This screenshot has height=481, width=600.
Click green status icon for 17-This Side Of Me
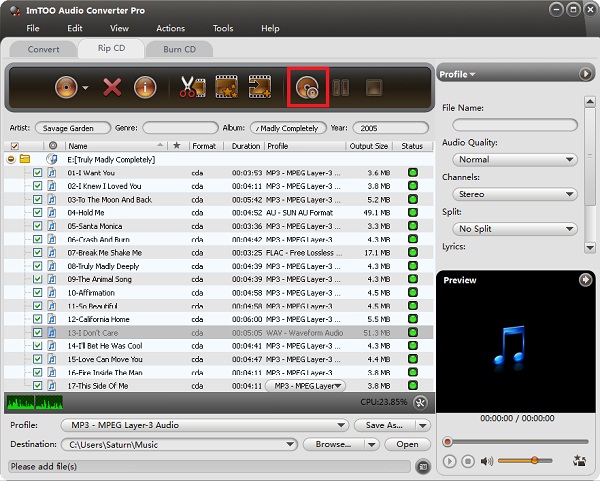(x=412, y=385)
